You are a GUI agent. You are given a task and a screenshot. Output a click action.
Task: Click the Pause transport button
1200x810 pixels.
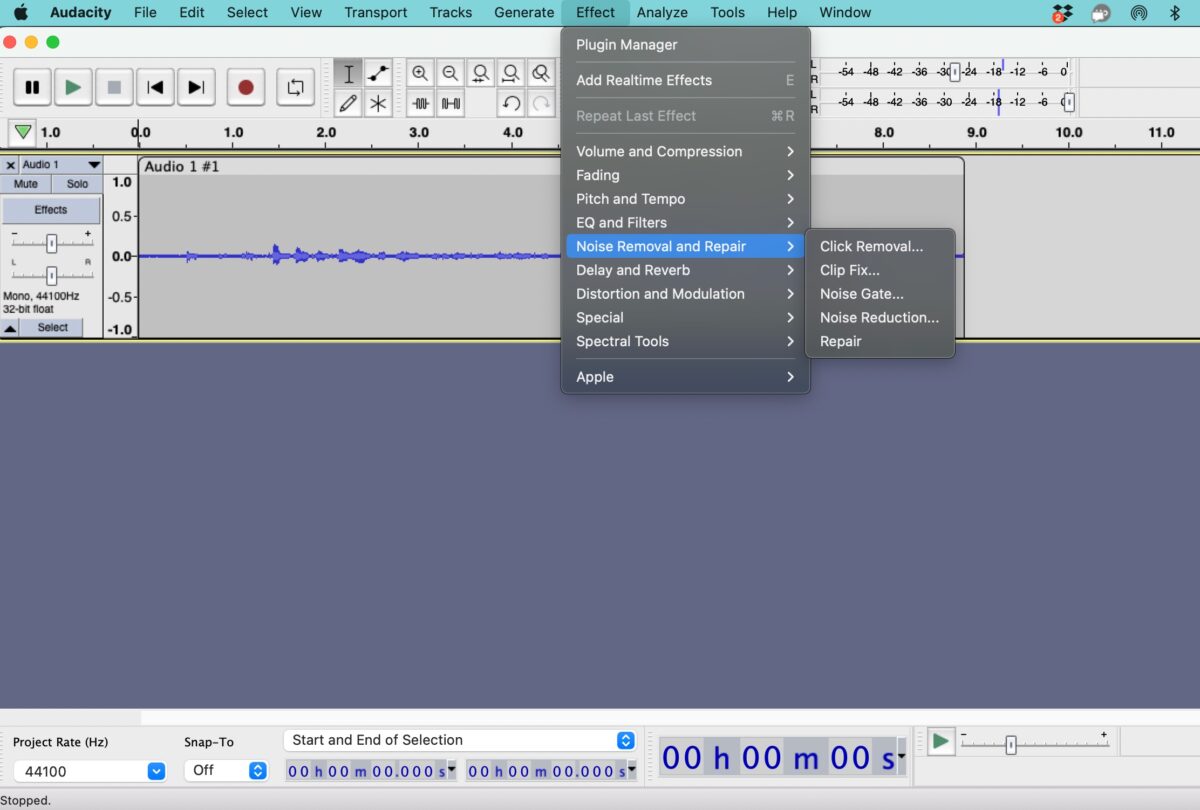tap(32, 87)
